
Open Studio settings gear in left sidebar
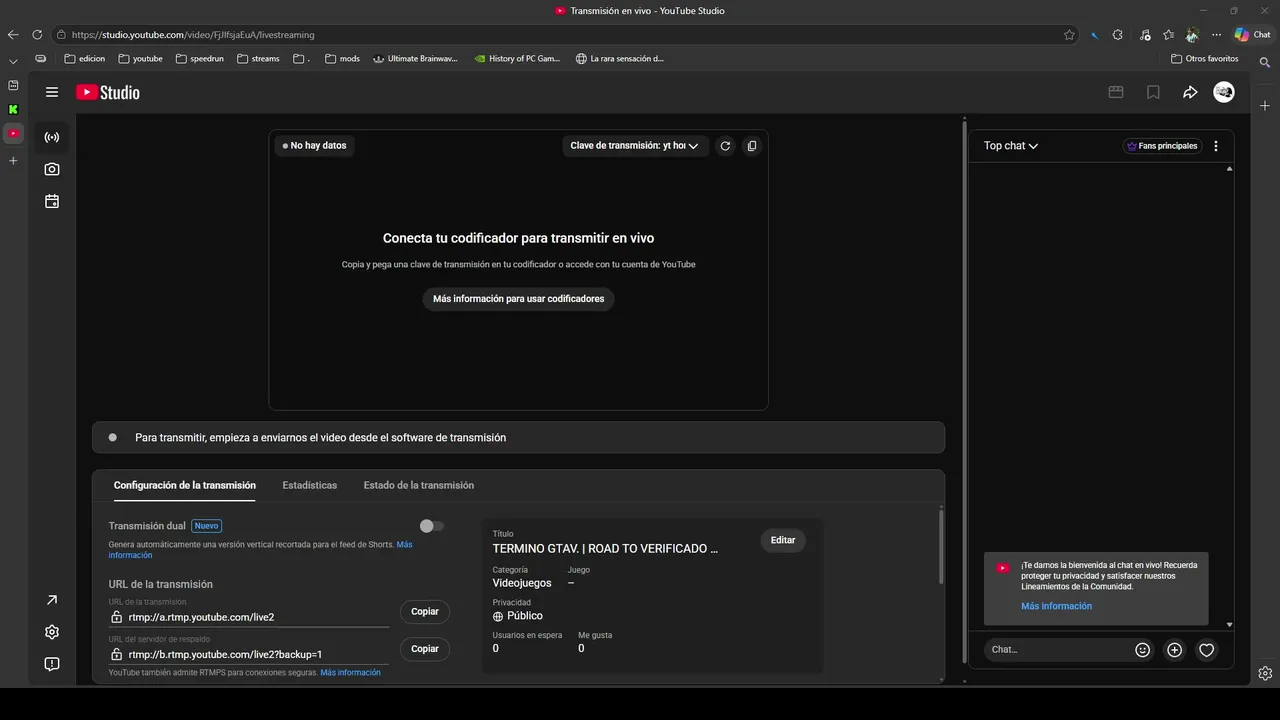pos(52,632)
